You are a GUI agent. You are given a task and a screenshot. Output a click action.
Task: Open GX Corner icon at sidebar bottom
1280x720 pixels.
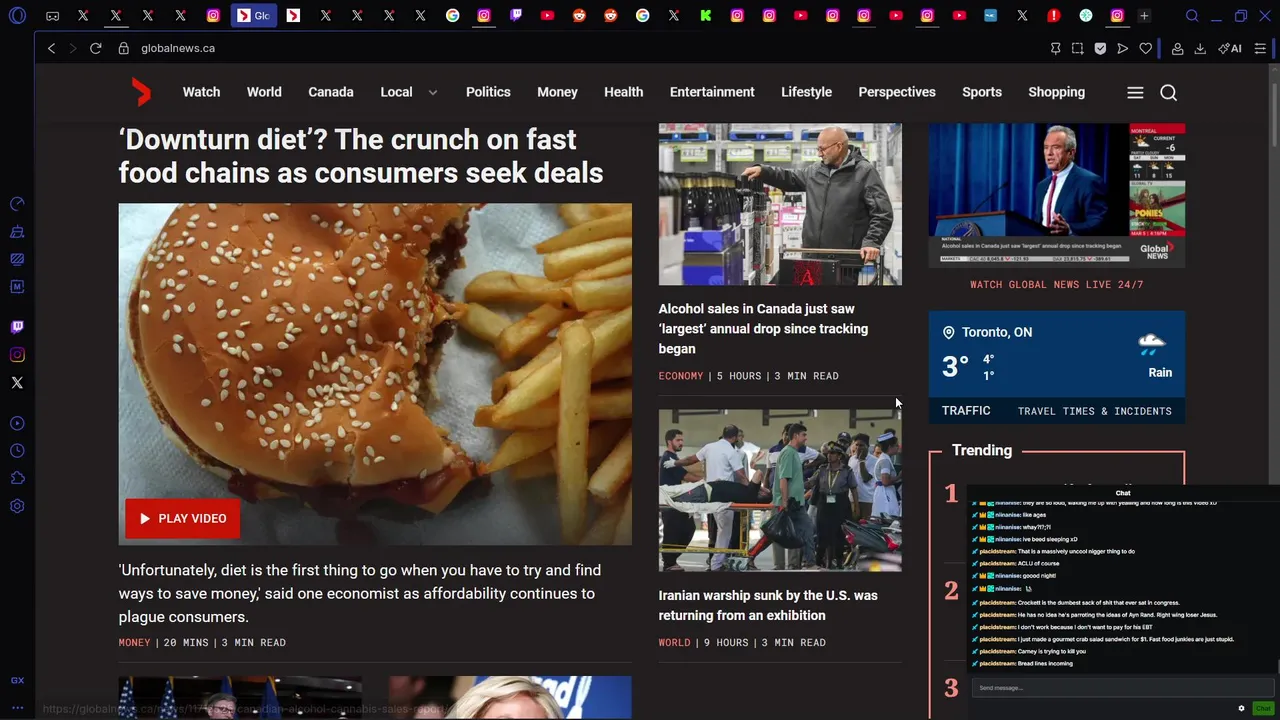(17, 680)
